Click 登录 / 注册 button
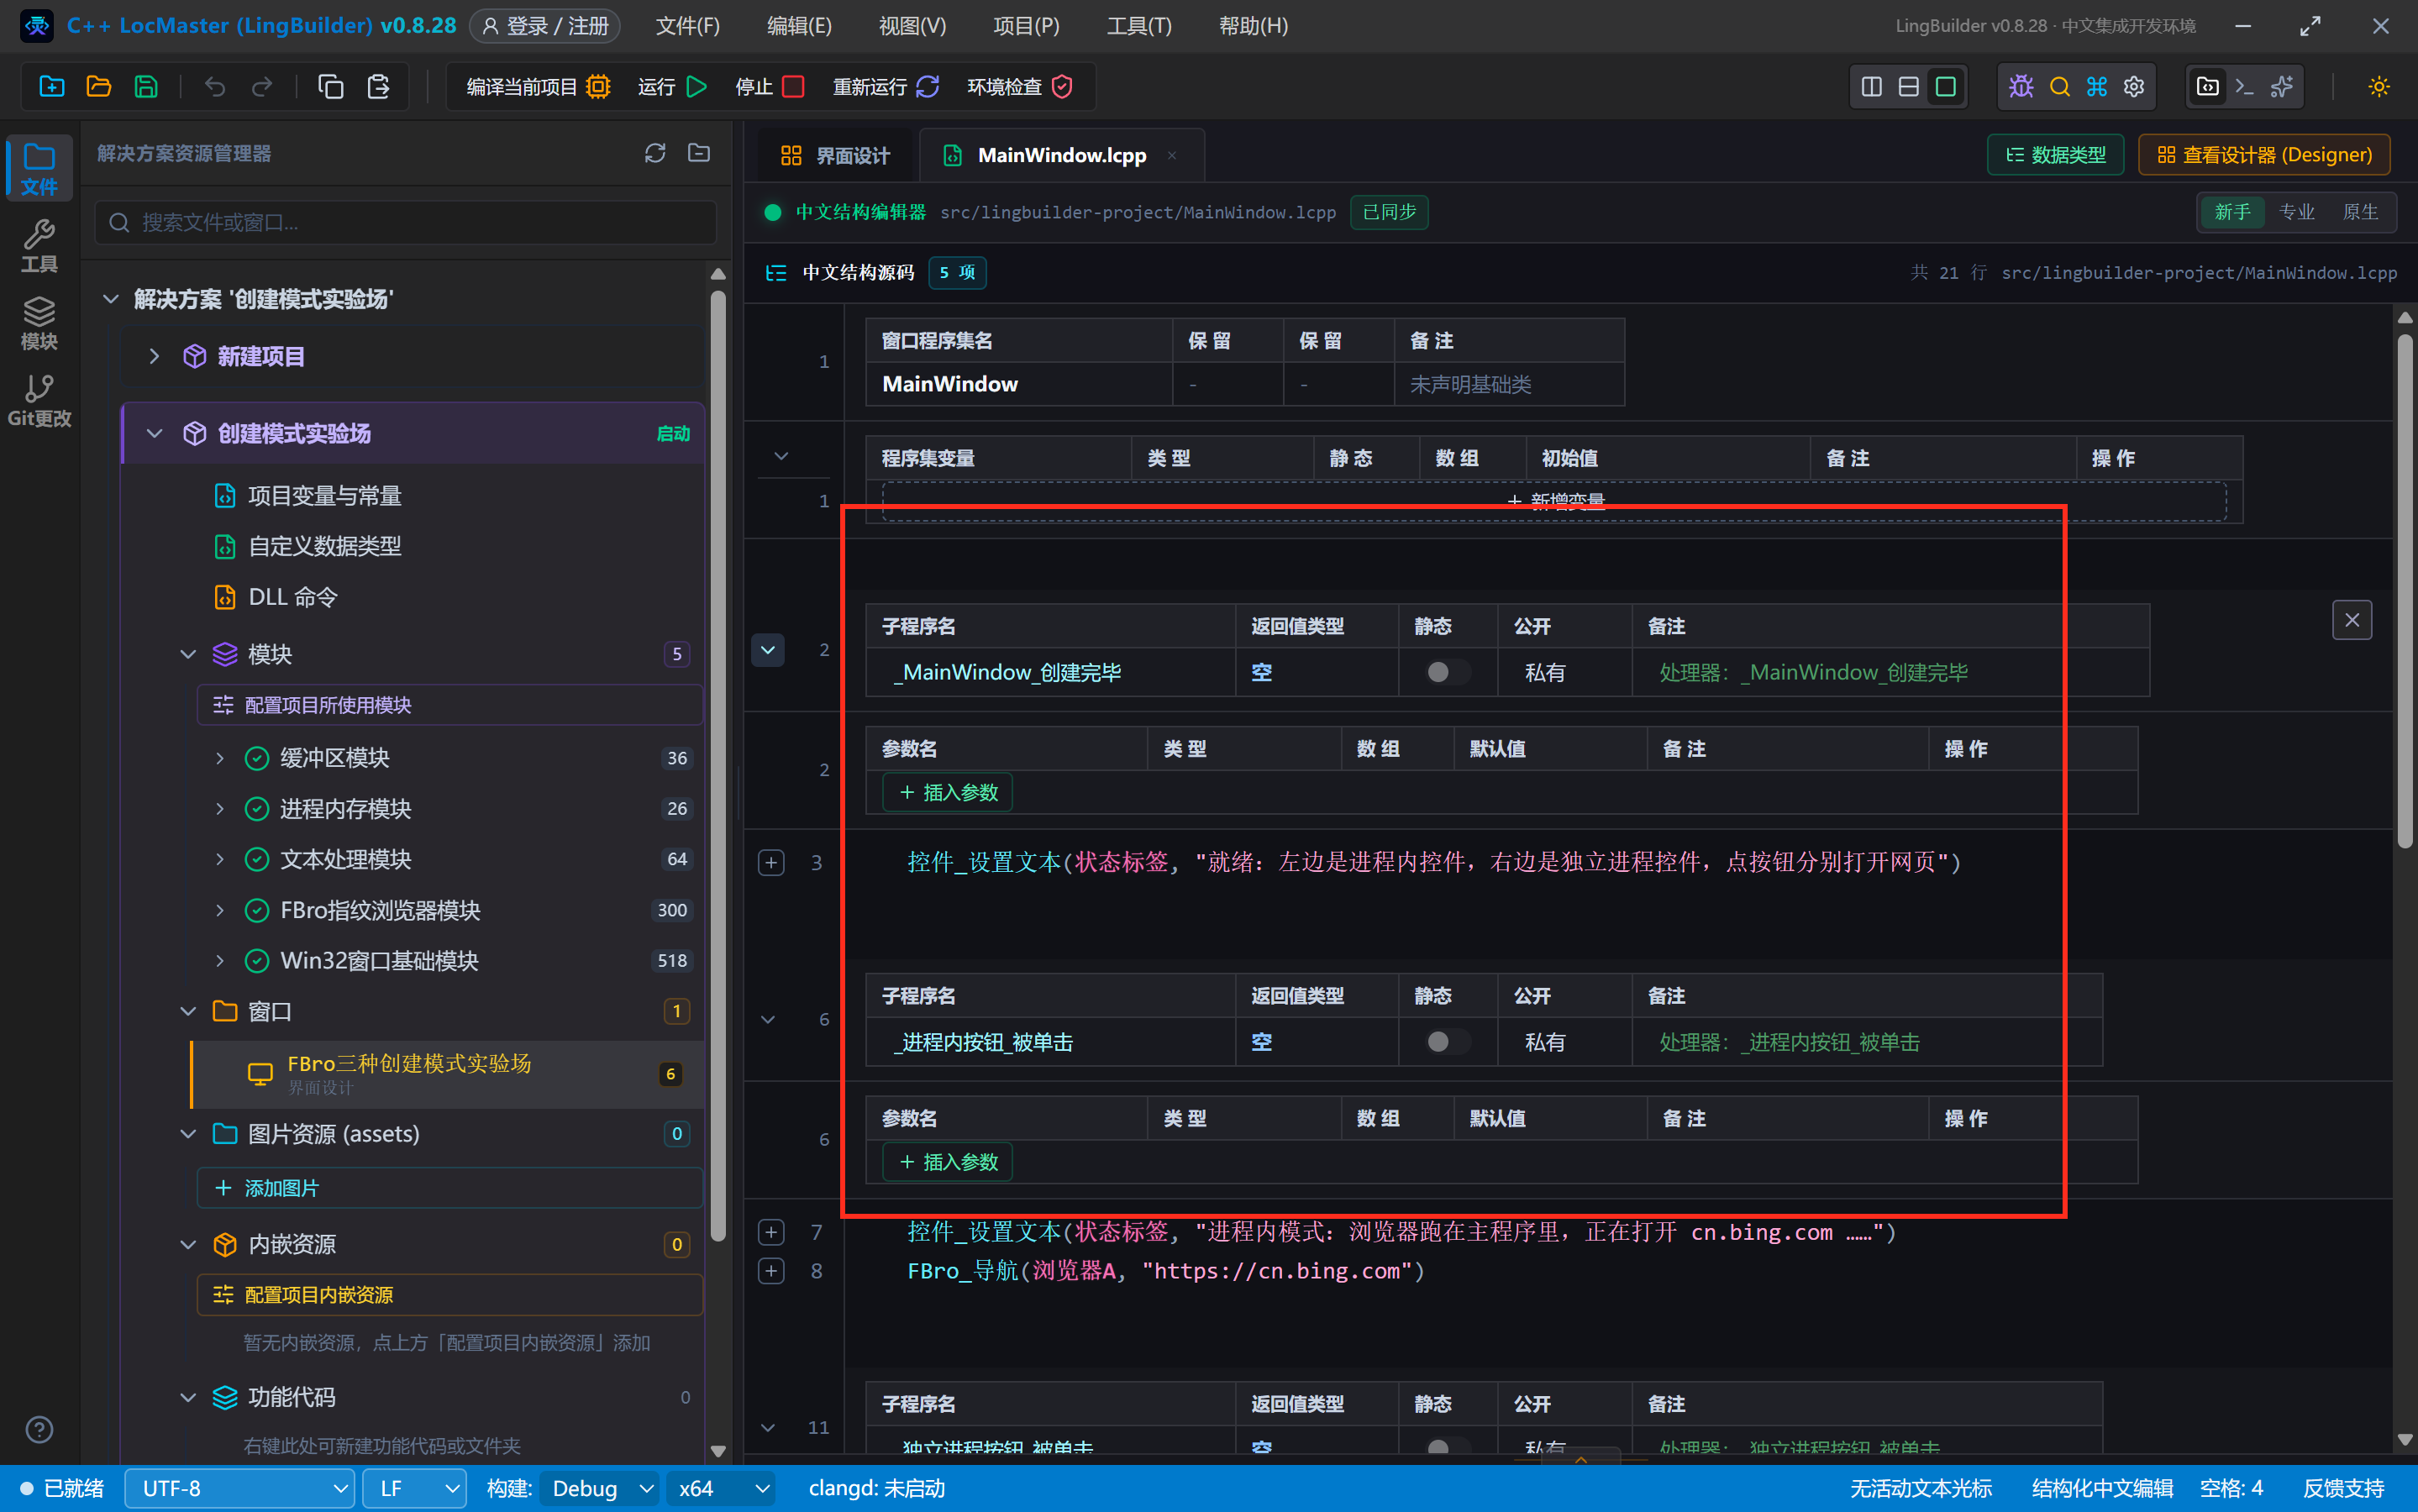This screenshot has height=1512, width=2418. click(x=544, y=26)
